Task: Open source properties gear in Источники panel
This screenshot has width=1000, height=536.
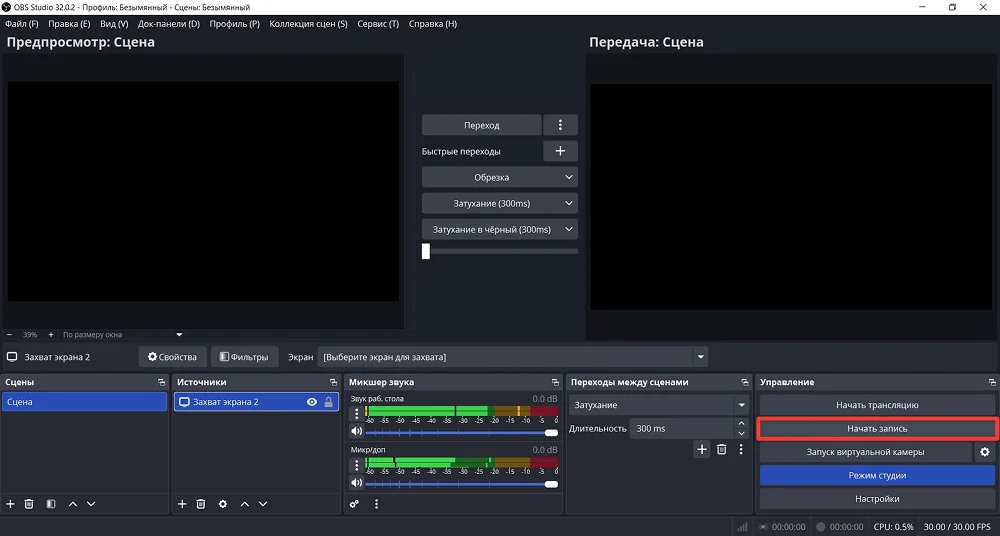Action: [222, 504]
